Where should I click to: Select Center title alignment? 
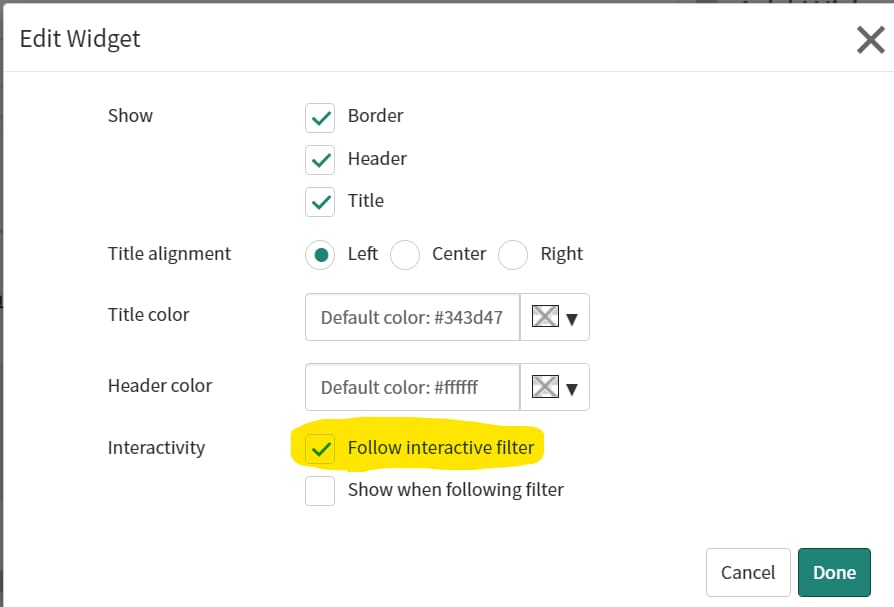click(405, 255)
